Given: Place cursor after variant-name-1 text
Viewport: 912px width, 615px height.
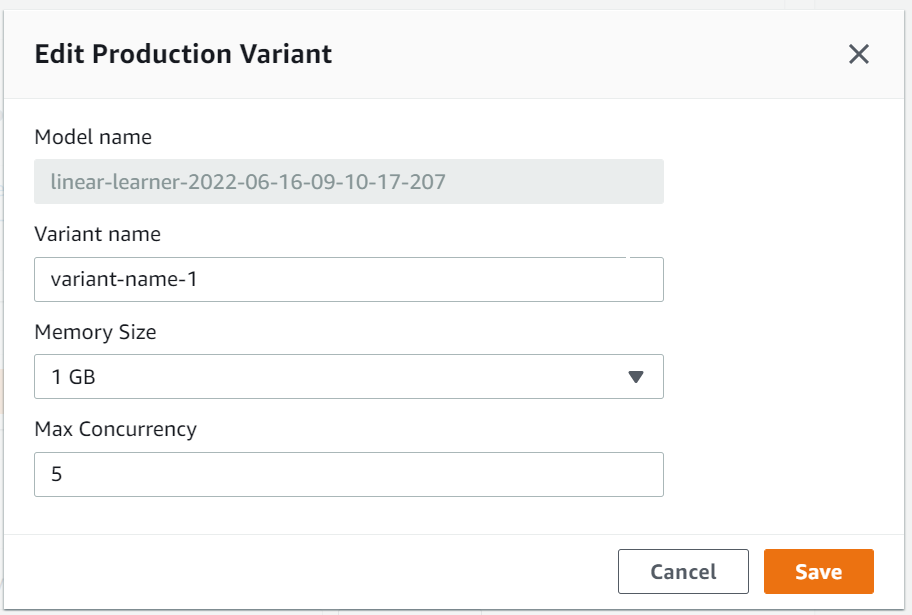Looking at the screenshot, I should [200, 279].
